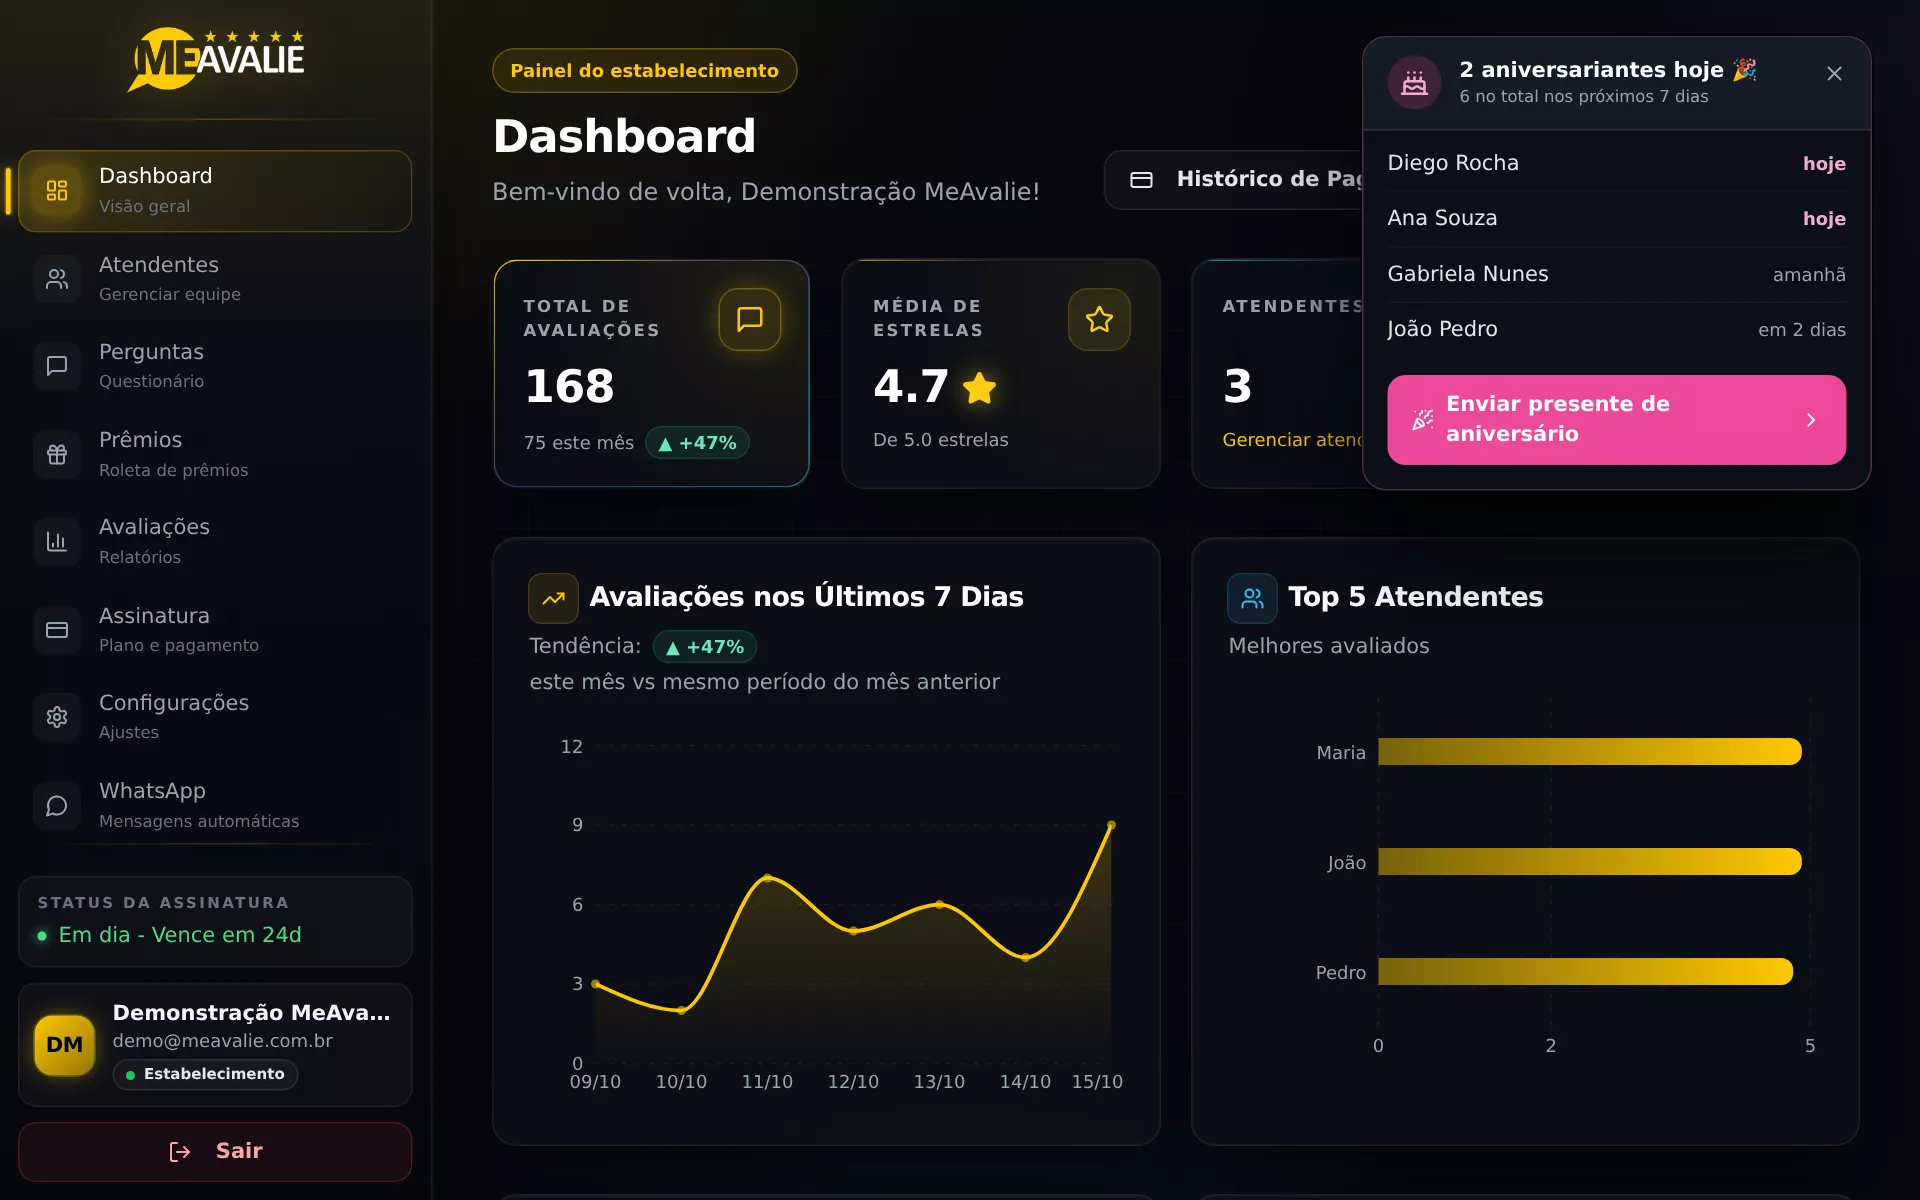Screen dimensions: 1920x1200
Task: Click the Dashboard grid icon
Action: click(x=57, y=190)
